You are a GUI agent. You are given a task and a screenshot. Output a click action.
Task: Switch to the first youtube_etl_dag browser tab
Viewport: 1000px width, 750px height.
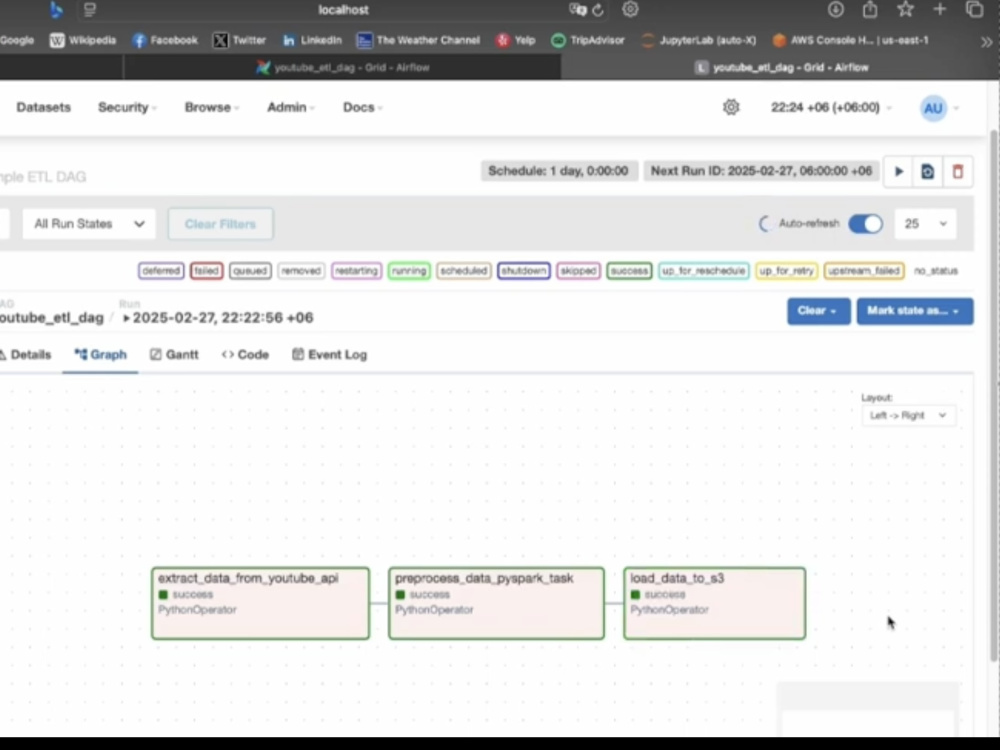point(342,68)
